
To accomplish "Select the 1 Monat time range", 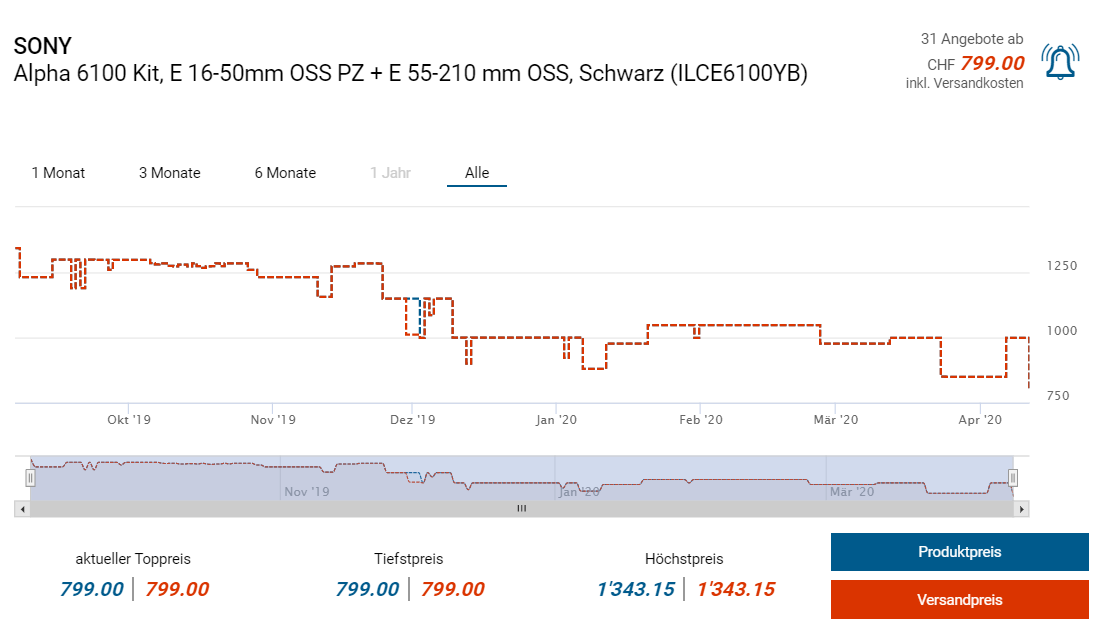I will (58, 173).
